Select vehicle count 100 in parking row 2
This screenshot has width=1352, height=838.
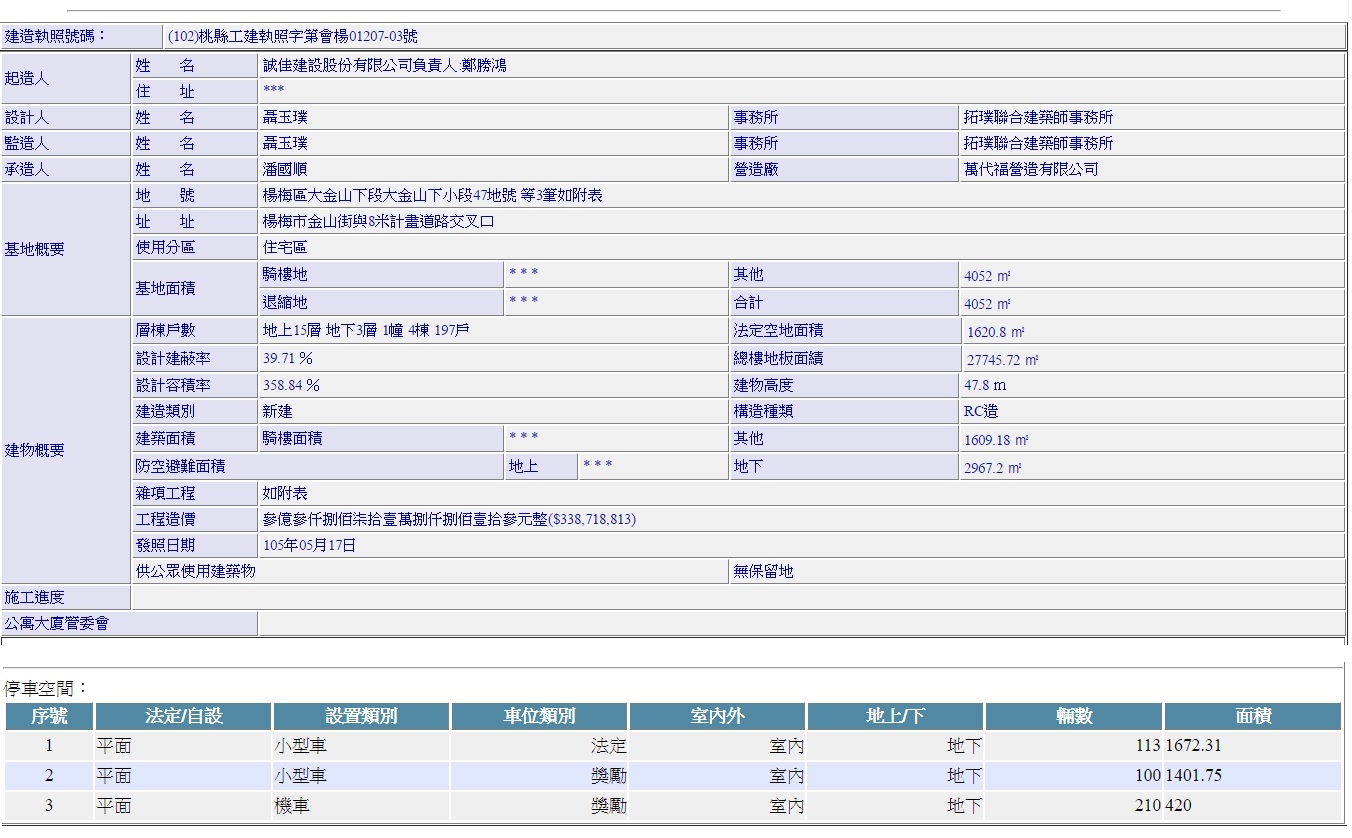coord(1148,776)
